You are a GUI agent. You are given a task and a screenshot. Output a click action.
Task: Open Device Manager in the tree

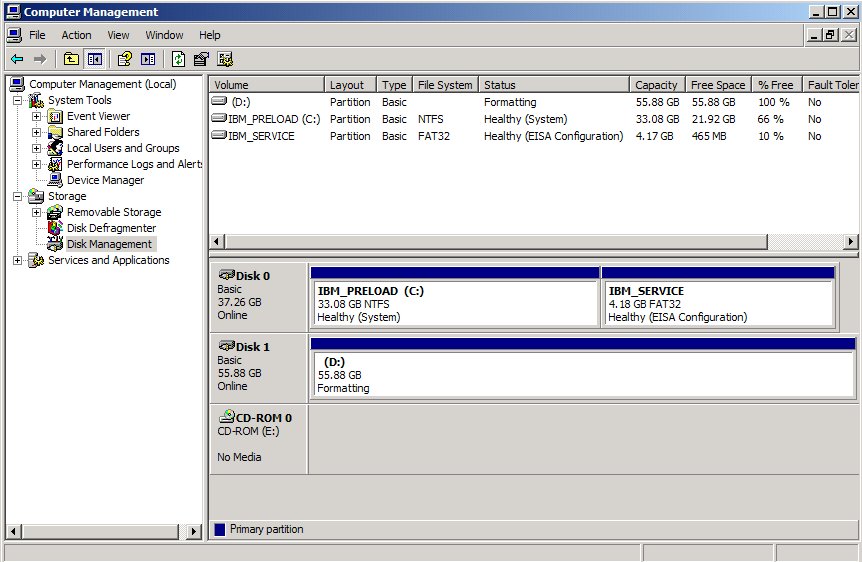tap(104, 180)
